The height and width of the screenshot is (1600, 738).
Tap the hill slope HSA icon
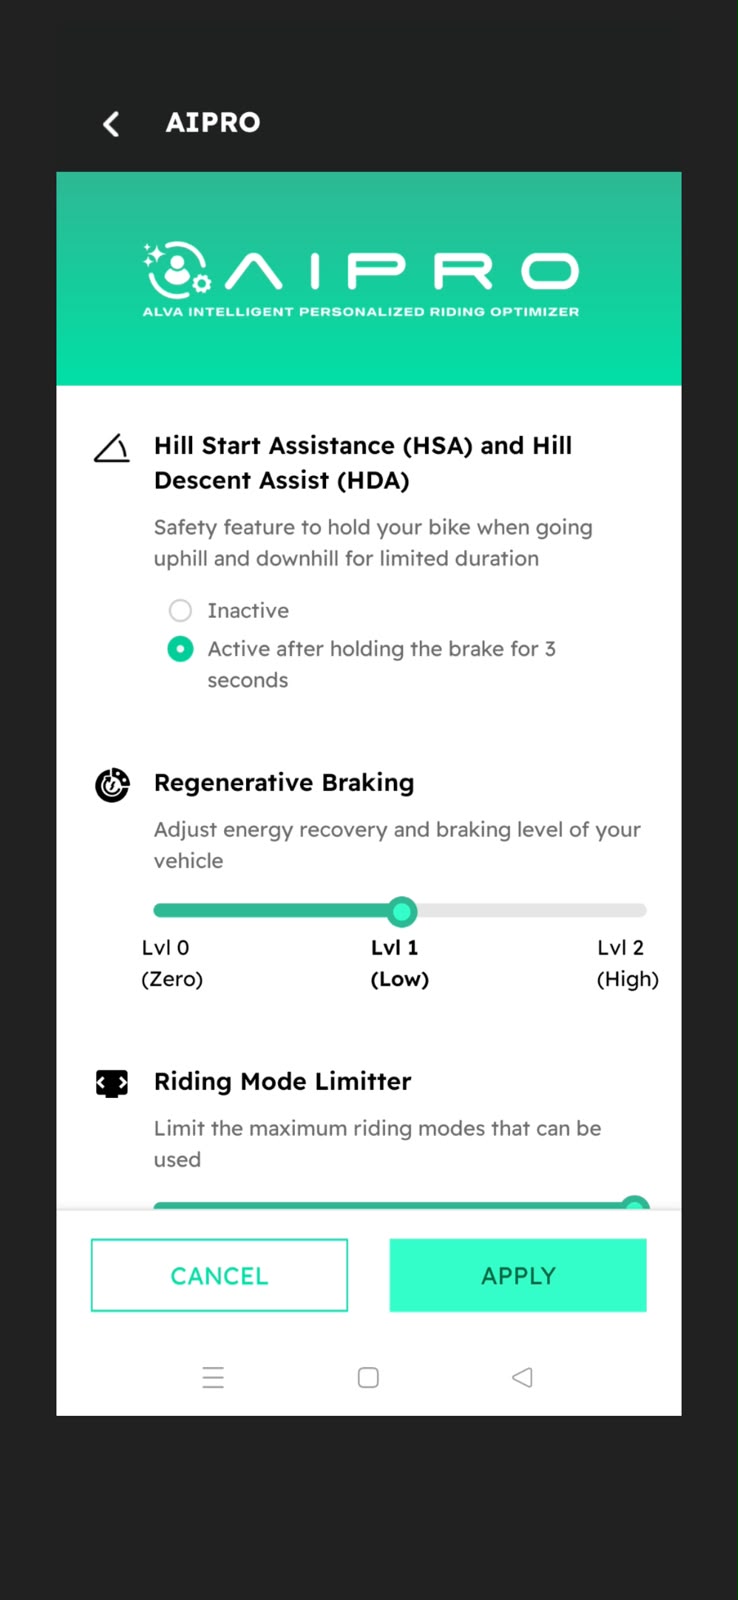point(112,448)
